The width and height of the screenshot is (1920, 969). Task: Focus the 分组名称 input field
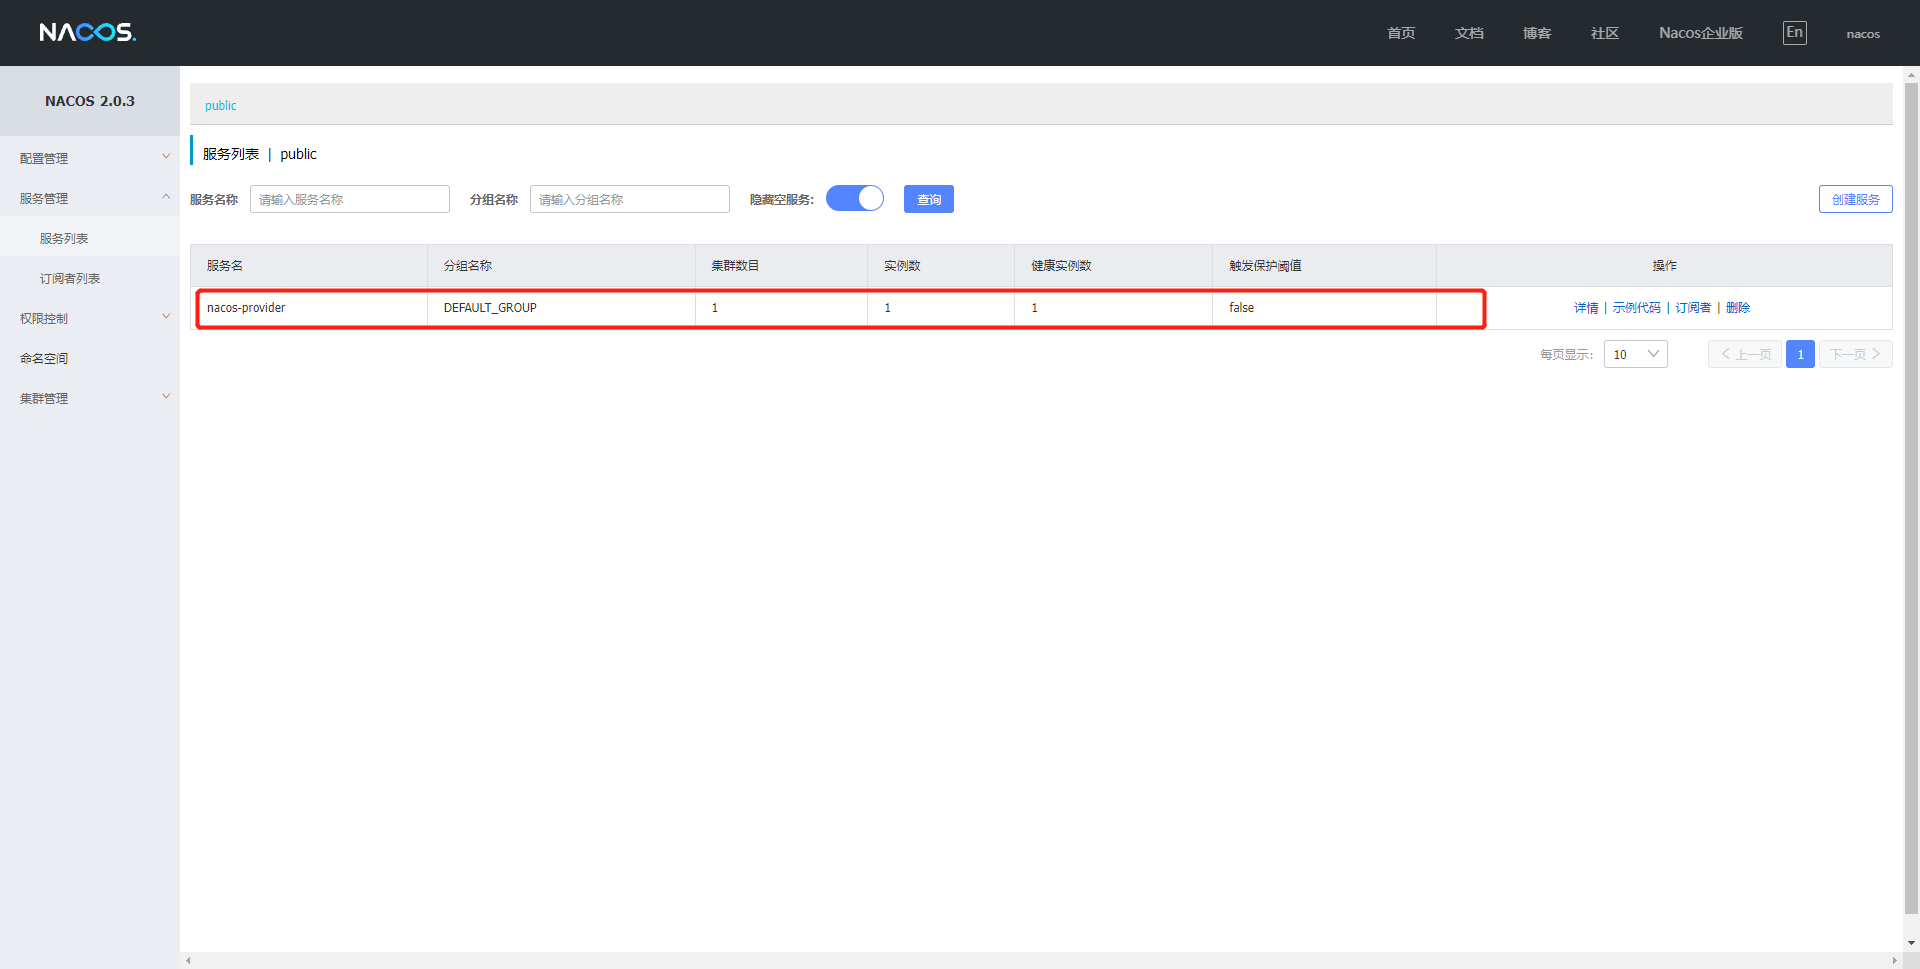tap(630, 199)
